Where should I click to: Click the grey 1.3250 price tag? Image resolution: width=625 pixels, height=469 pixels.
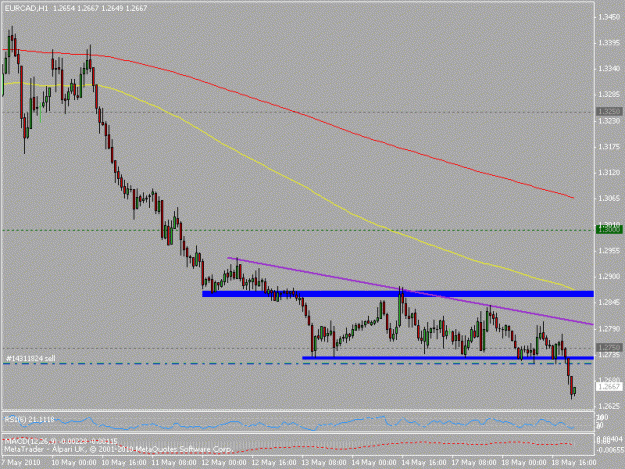tap(609, 112)
